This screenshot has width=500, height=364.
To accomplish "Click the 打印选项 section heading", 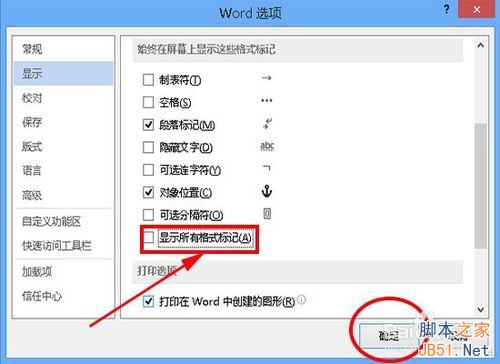I will click(x=157, y=271).
